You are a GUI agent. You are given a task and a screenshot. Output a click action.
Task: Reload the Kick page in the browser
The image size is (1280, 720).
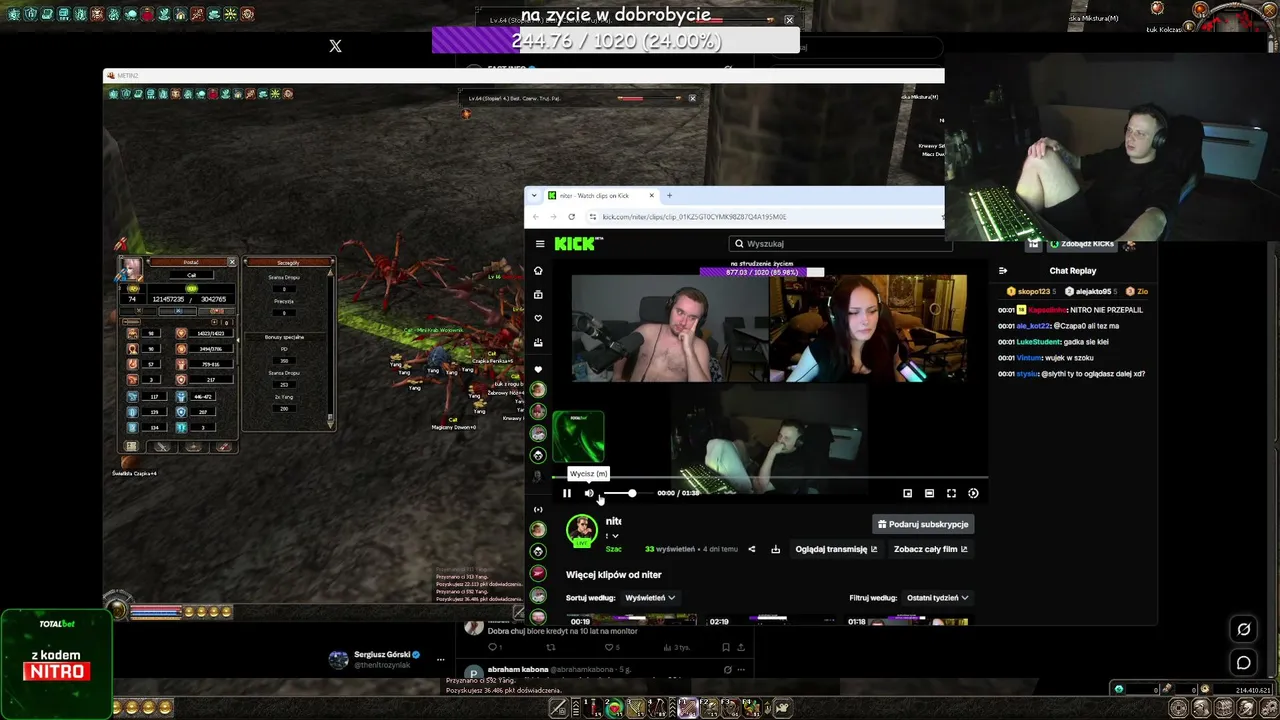tap(571, 217)
